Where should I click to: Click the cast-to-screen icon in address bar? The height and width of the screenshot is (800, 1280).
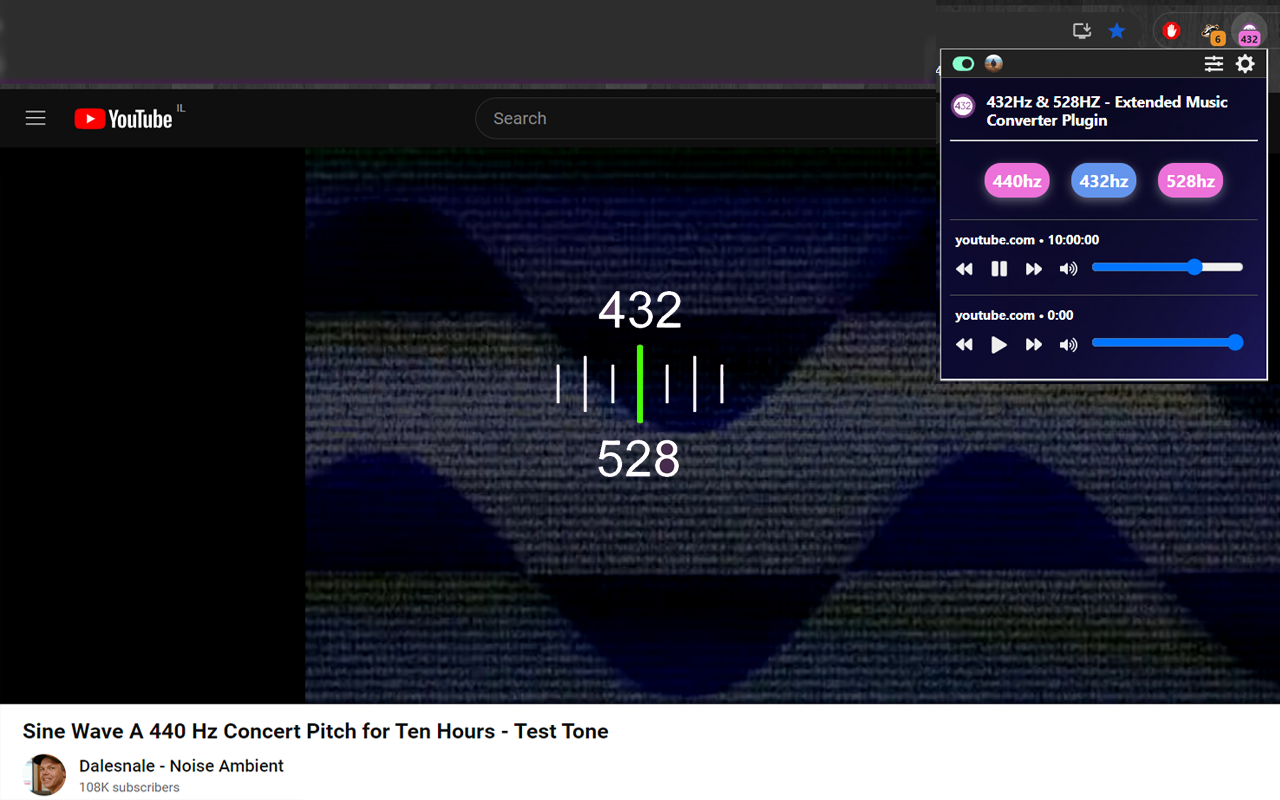(1081, 31)
